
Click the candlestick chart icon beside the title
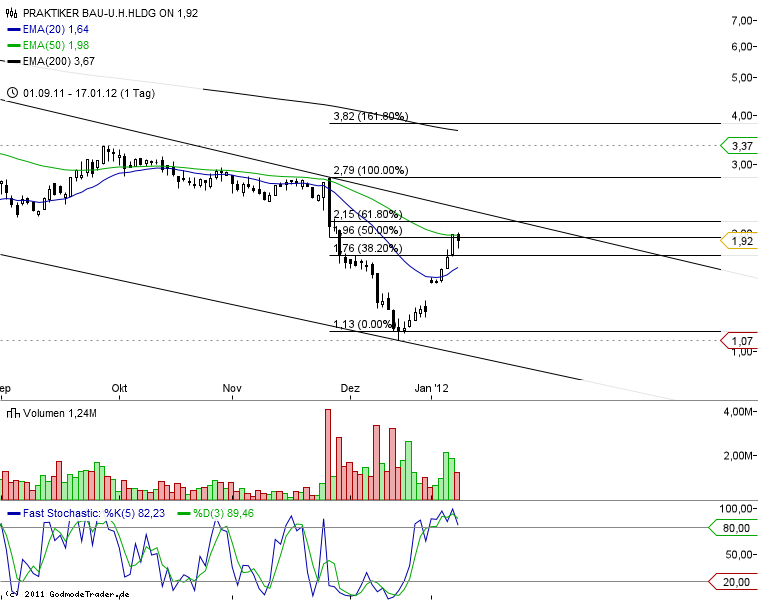click(12, 13)
